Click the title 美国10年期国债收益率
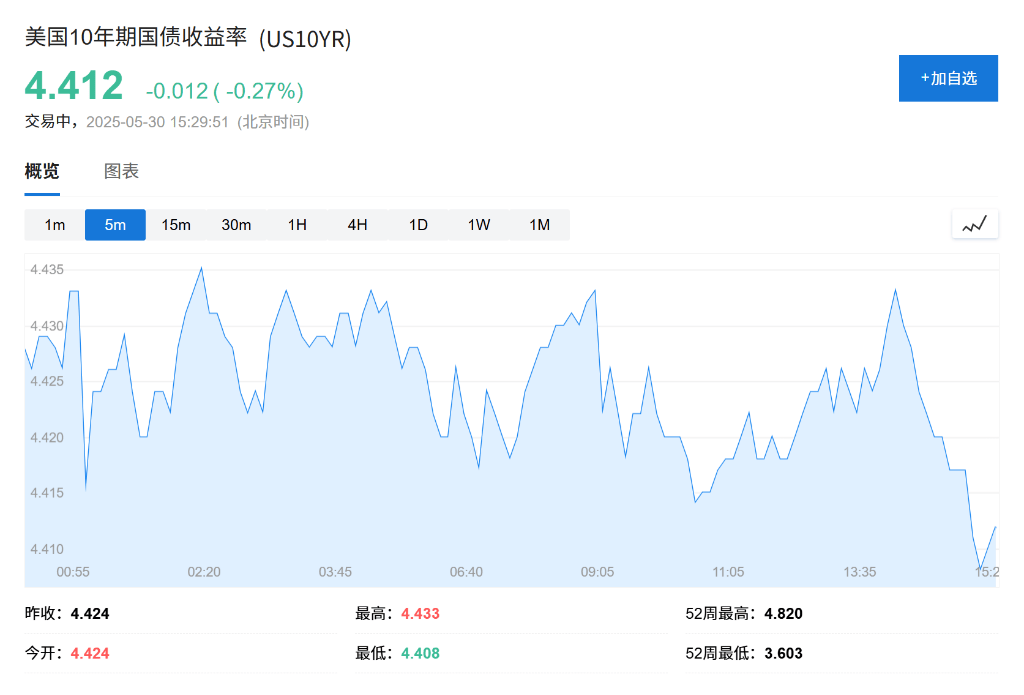This screenshot has width=1024, height=695. click(136, 37)
